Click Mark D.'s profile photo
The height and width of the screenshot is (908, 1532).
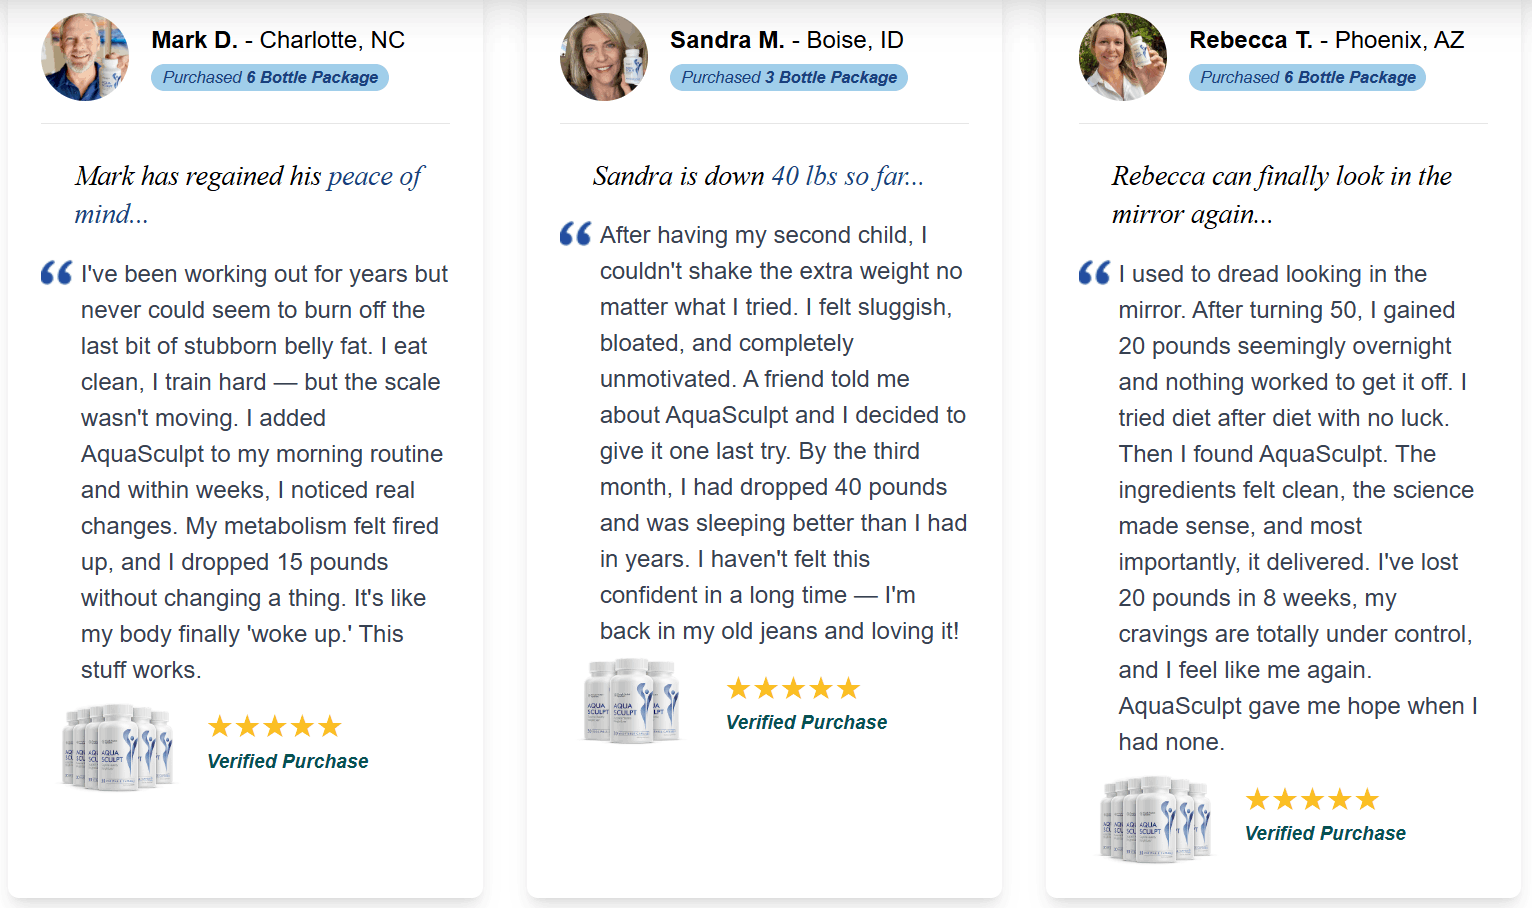(85, 57)
